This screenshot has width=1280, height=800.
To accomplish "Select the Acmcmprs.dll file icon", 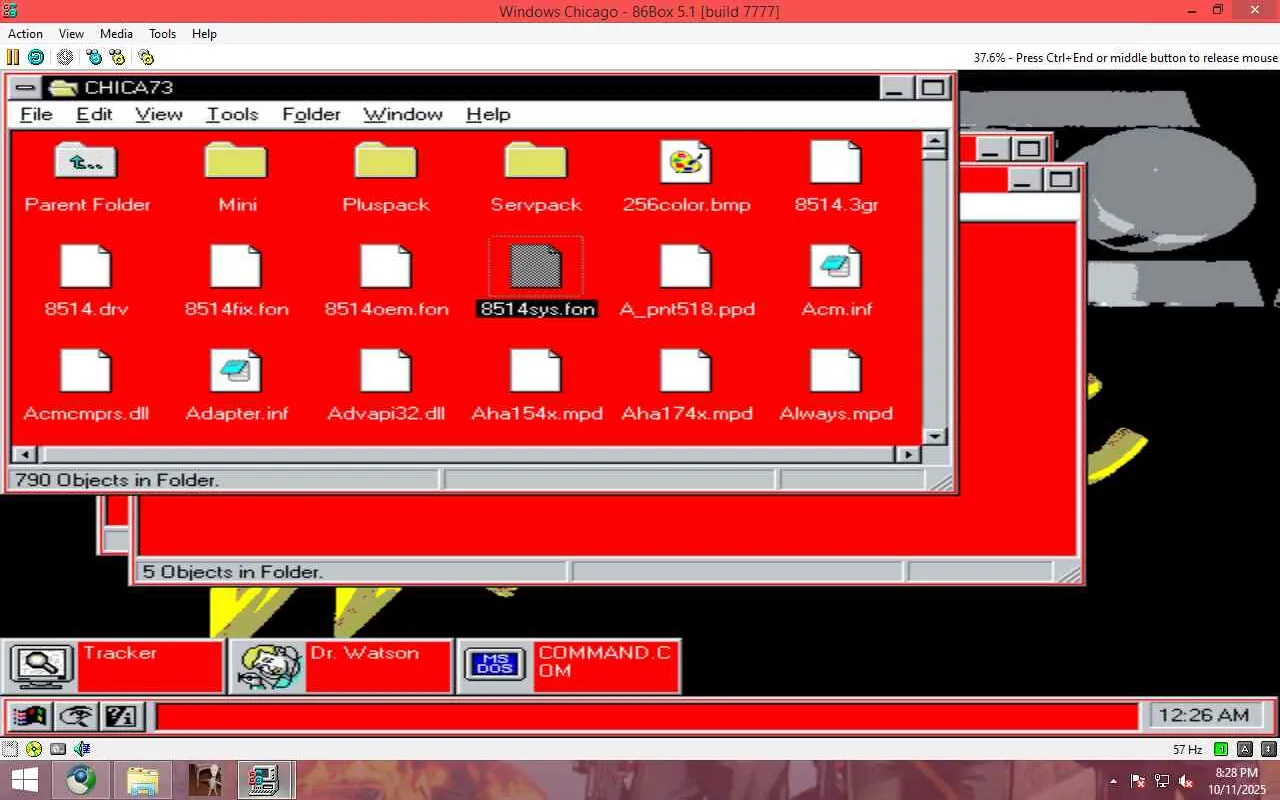I will click(x=86, y=371).
